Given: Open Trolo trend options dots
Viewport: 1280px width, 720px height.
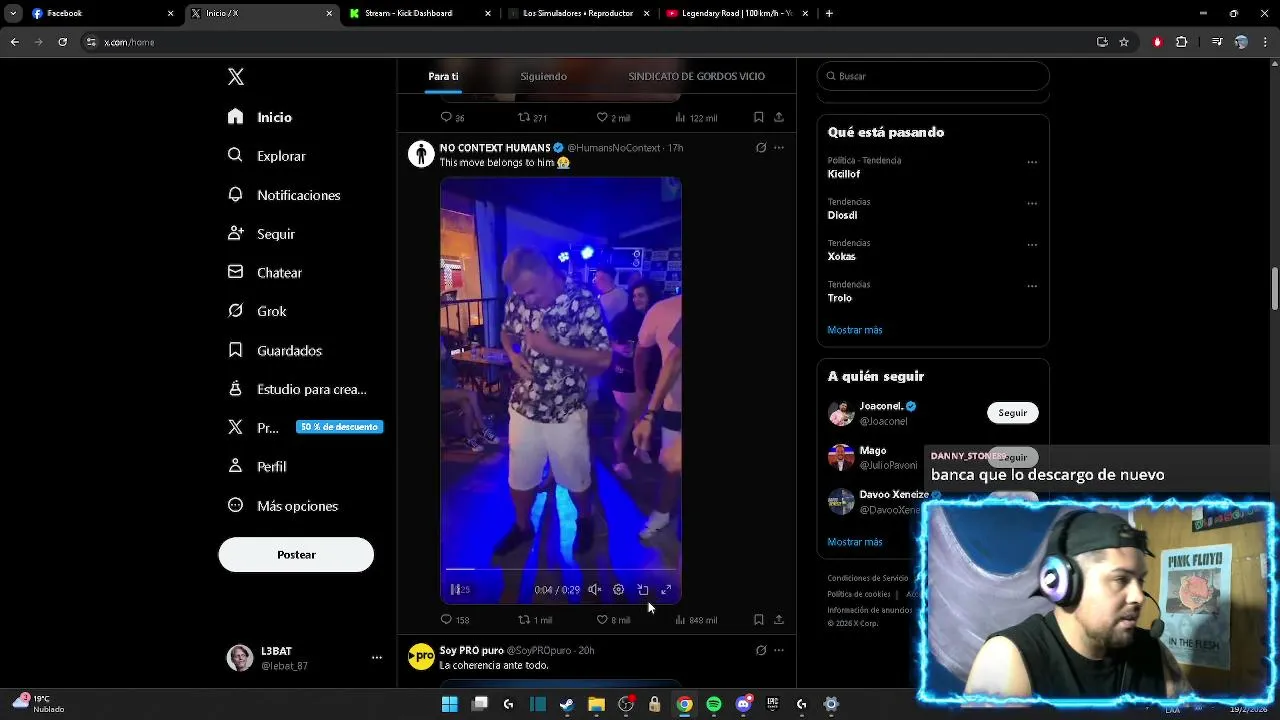Looking at the screenshot, I should 1032,286.
